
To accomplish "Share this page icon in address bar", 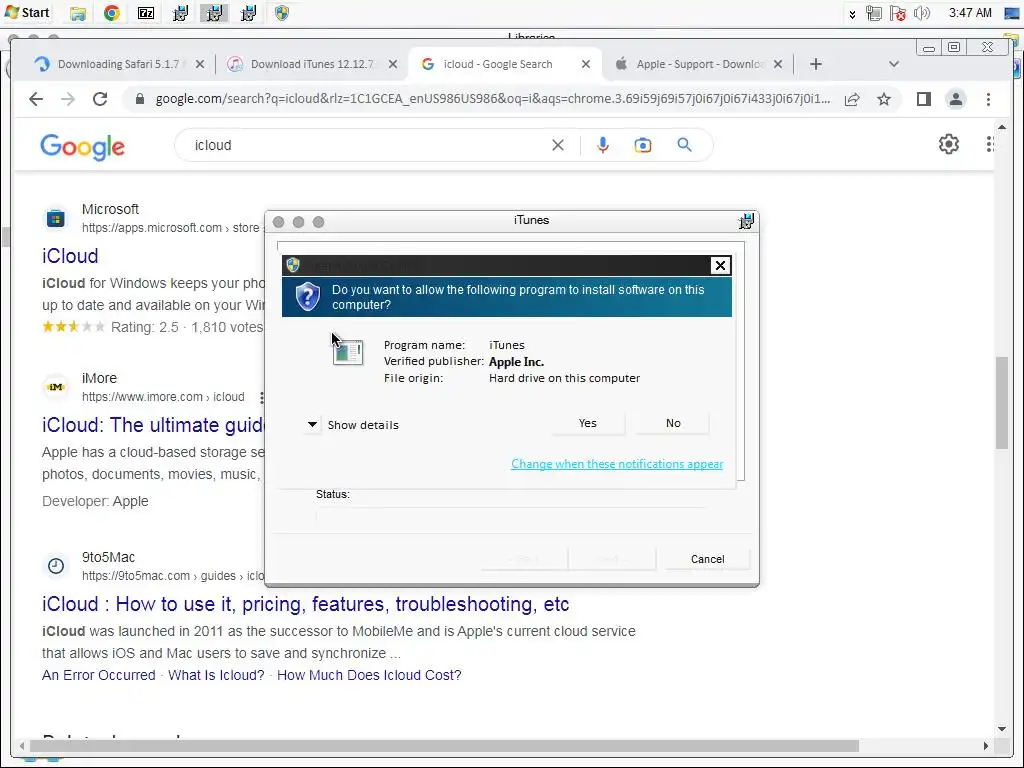I will (852, 99).
